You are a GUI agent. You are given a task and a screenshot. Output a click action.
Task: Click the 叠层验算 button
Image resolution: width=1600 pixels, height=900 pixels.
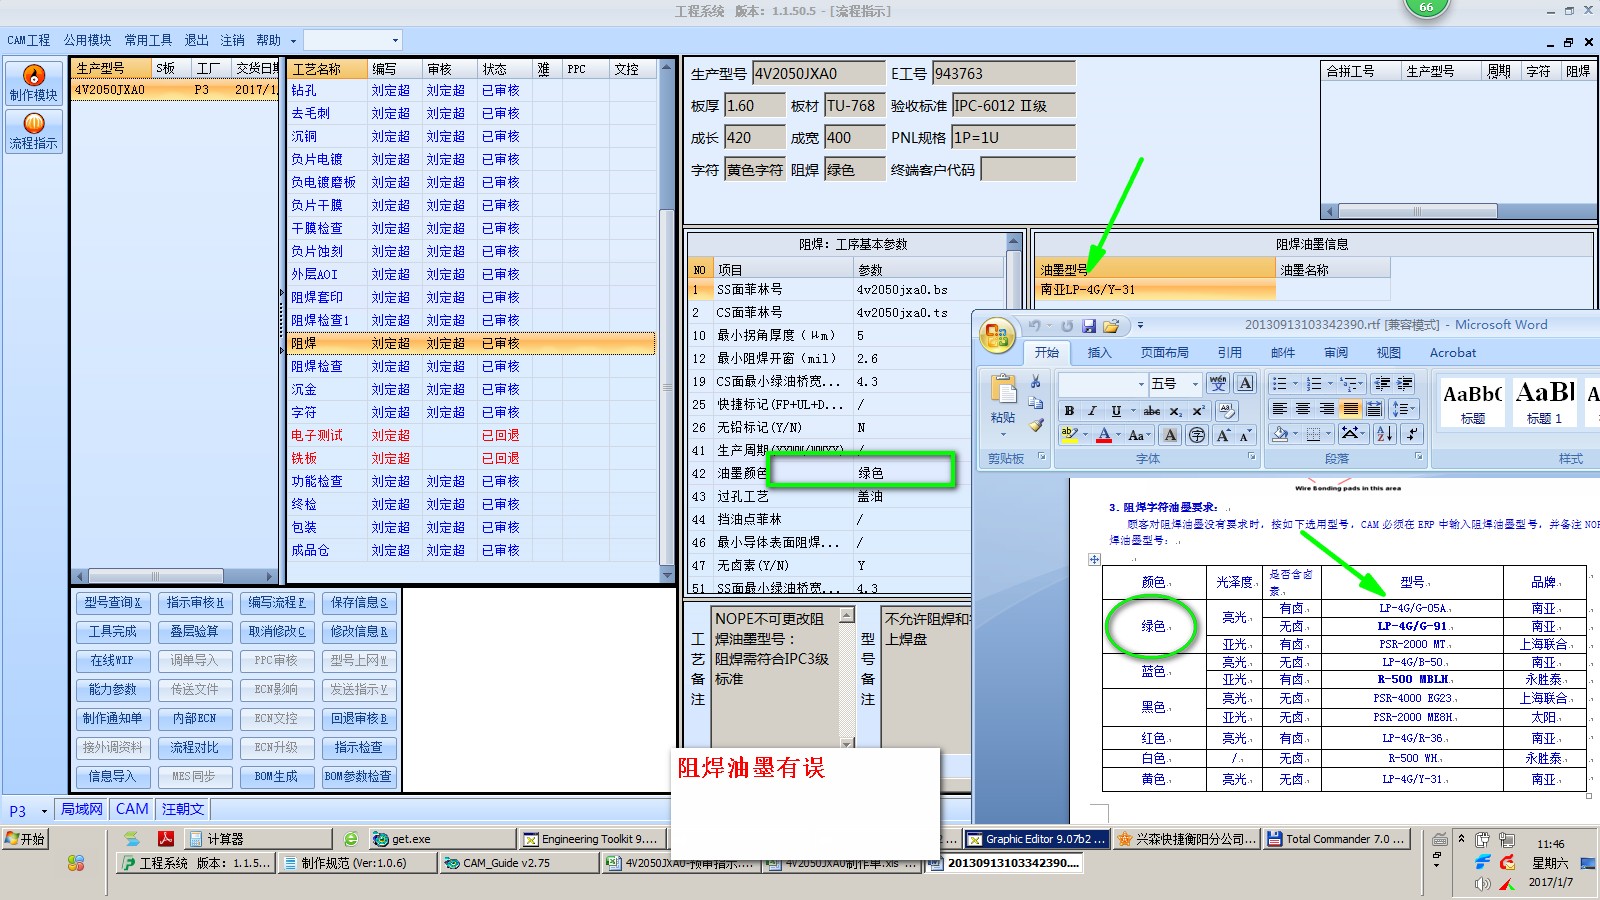click(x=195, y=632)
